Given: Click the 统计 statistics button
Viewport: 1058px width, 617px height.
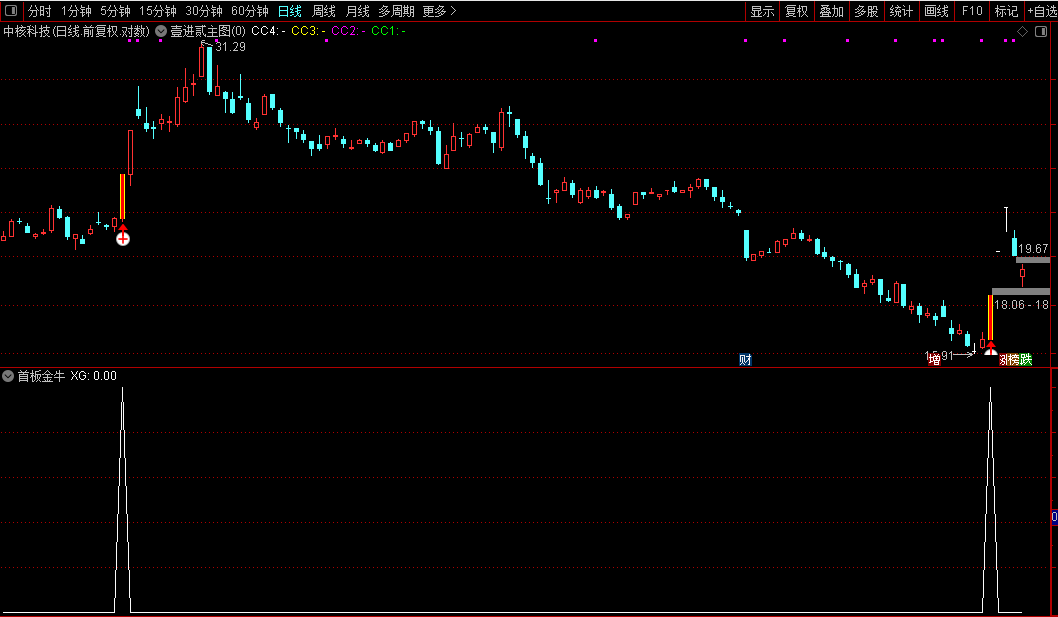Looking at the screenshot, I should 901,11.
